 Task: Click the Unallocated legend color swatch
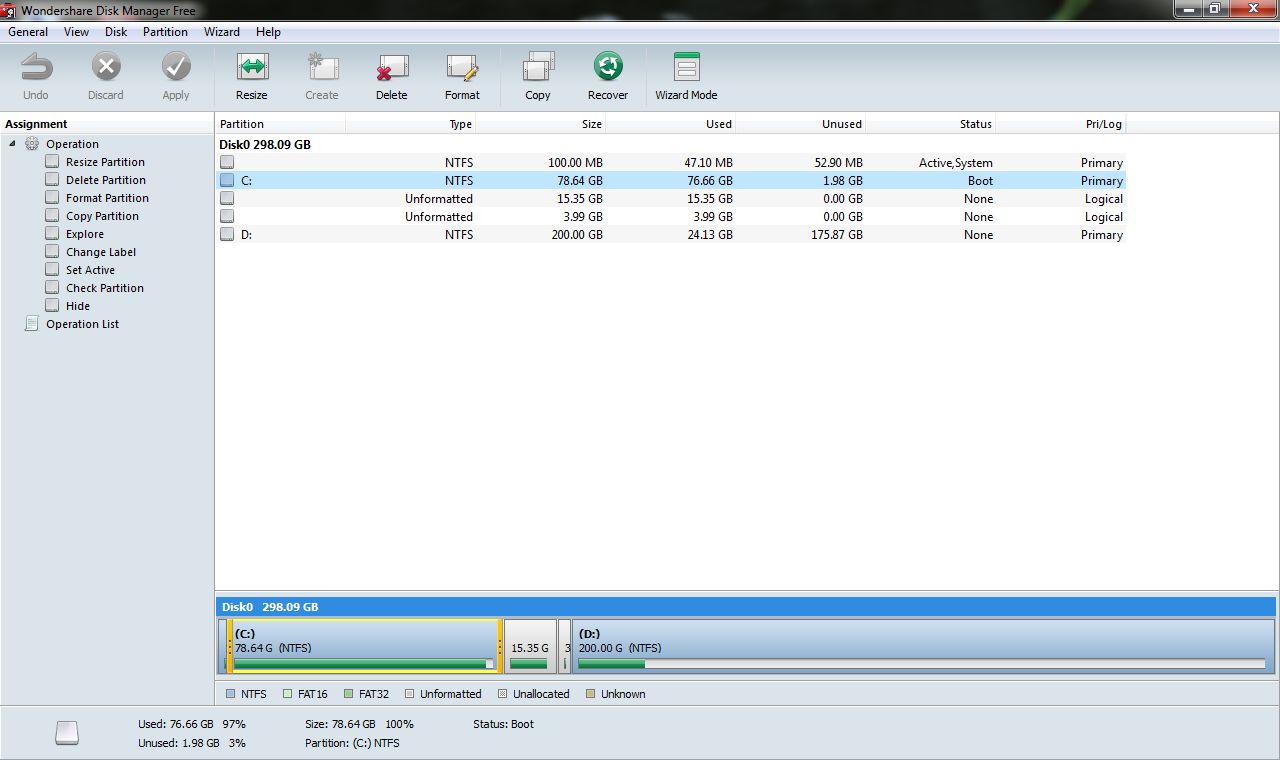point(503,693)
